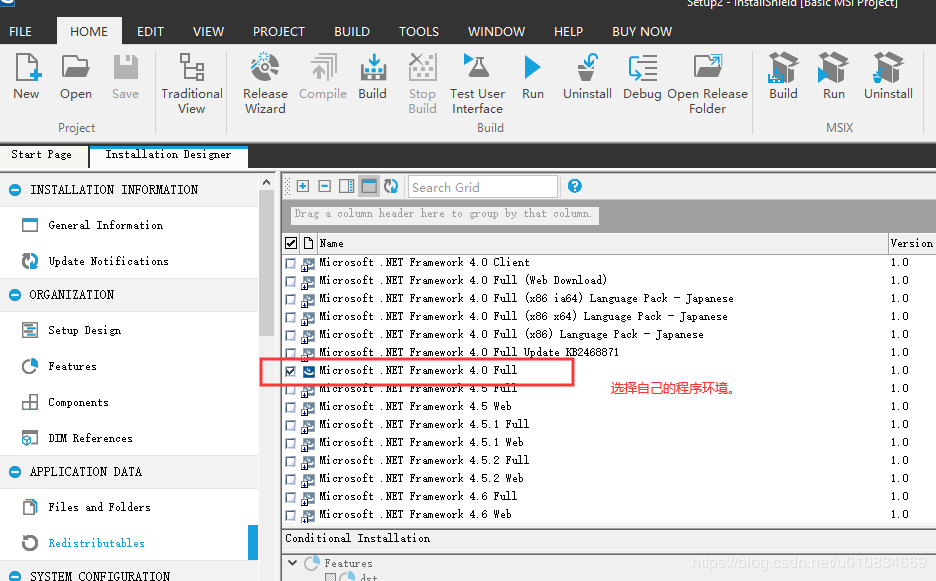The height and width of the screenshot is (581, 936).
Task: Select Installation Designer tab
Action: [168, 155]
